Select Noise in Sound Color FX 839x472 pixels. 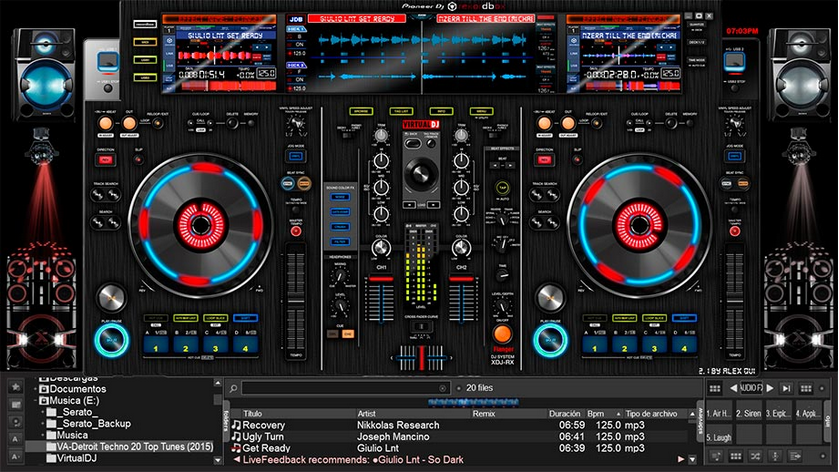click(x=340, y=197)
